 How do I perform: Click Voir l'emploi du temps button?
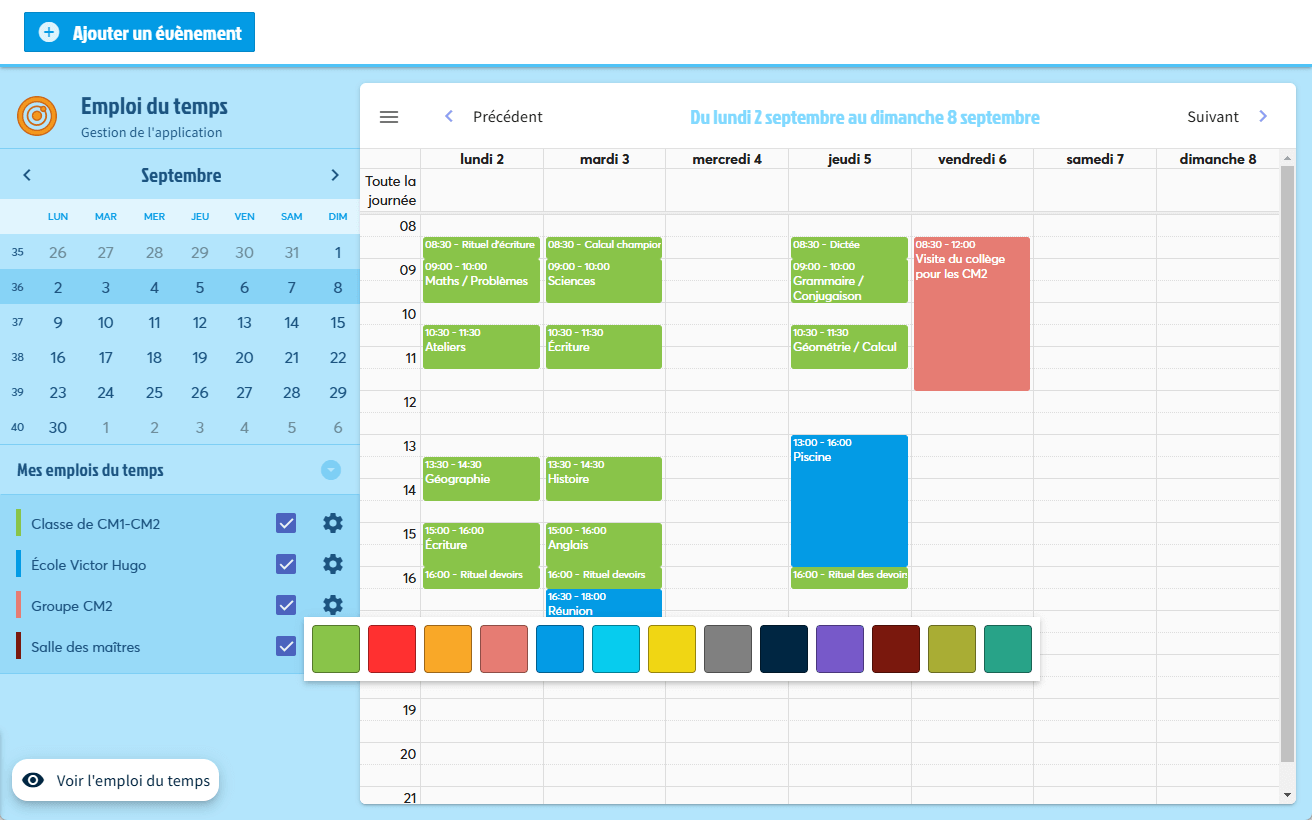(x=116, y=780)
